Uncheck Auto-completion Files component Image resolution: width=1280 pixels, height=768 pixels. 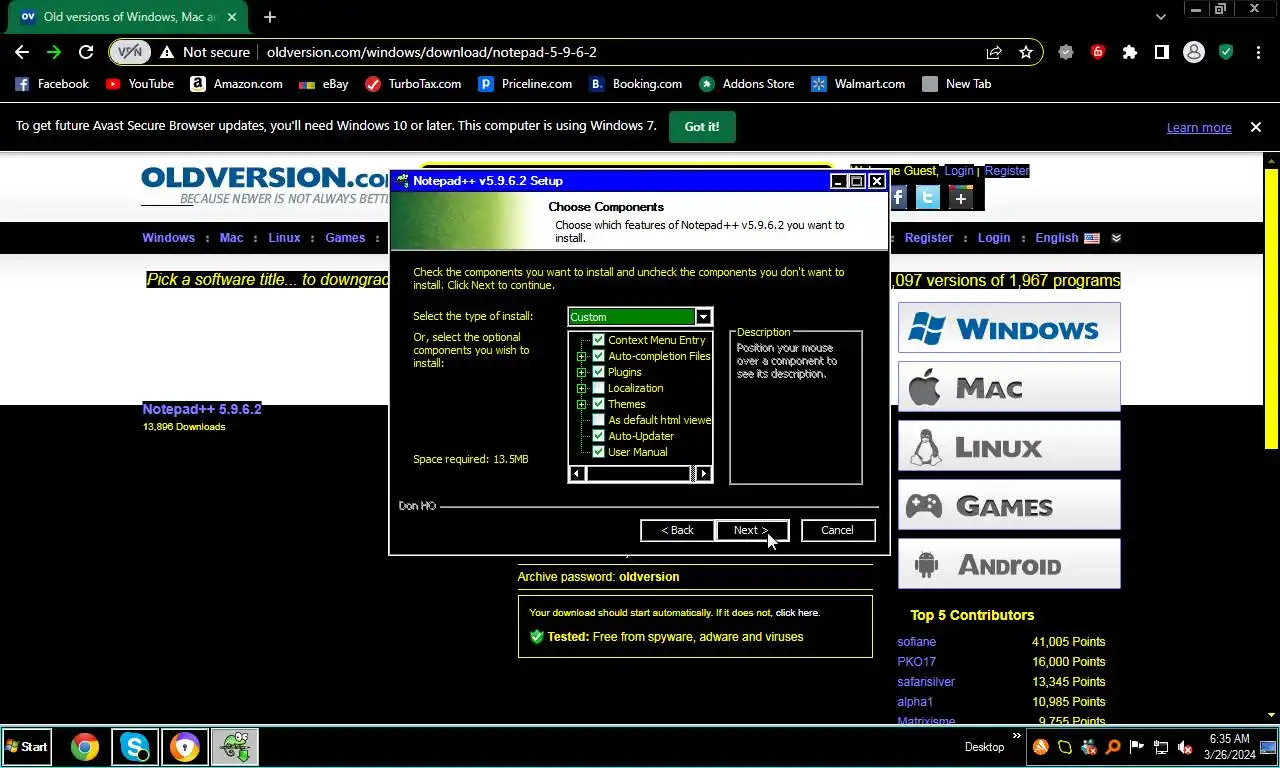pyautogui.click(x=599, y=356)
